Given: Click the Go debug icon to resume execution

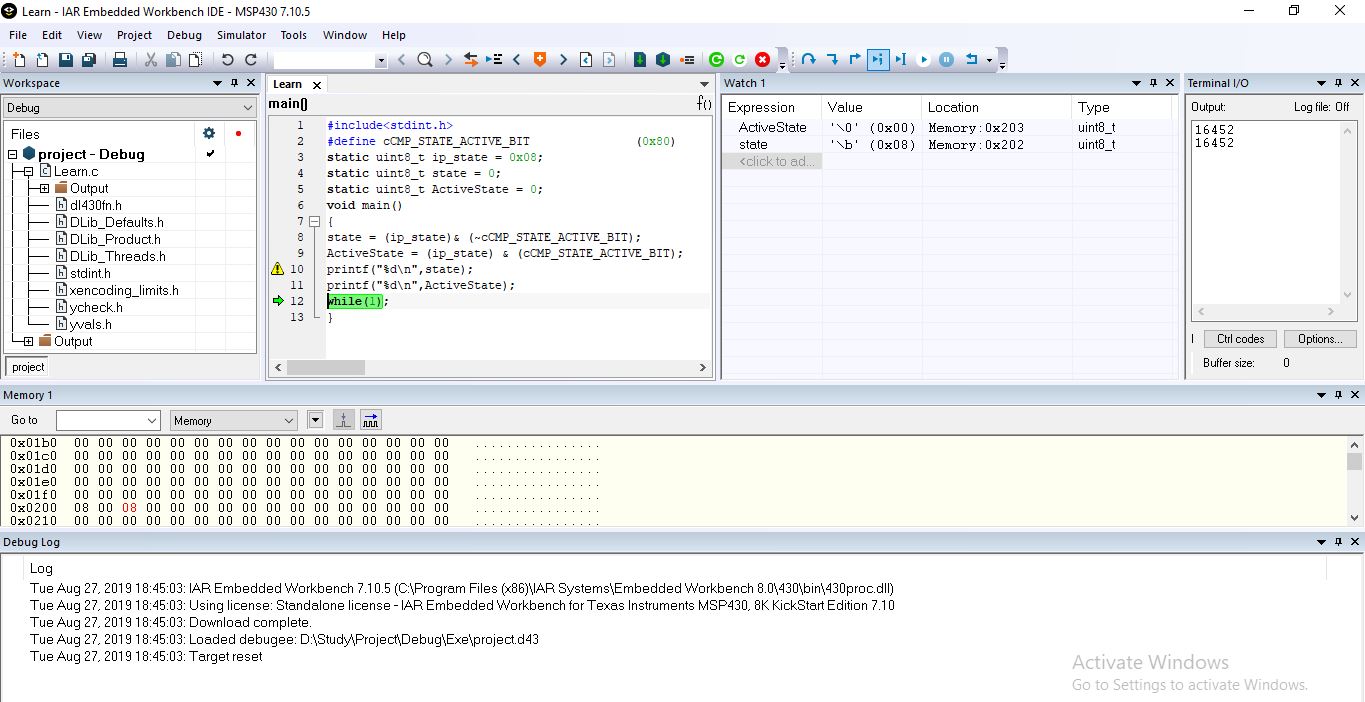Looking at the screenshot, I should pyautogui.click(x=922, y=60).
